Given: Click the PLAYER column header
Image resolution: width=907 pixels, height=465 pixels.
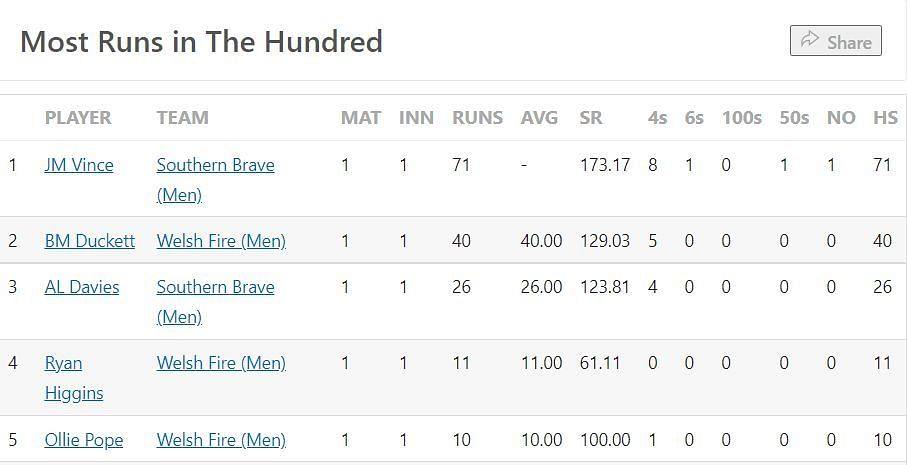Looking at the screenshot, I should (x=78, y=118).
